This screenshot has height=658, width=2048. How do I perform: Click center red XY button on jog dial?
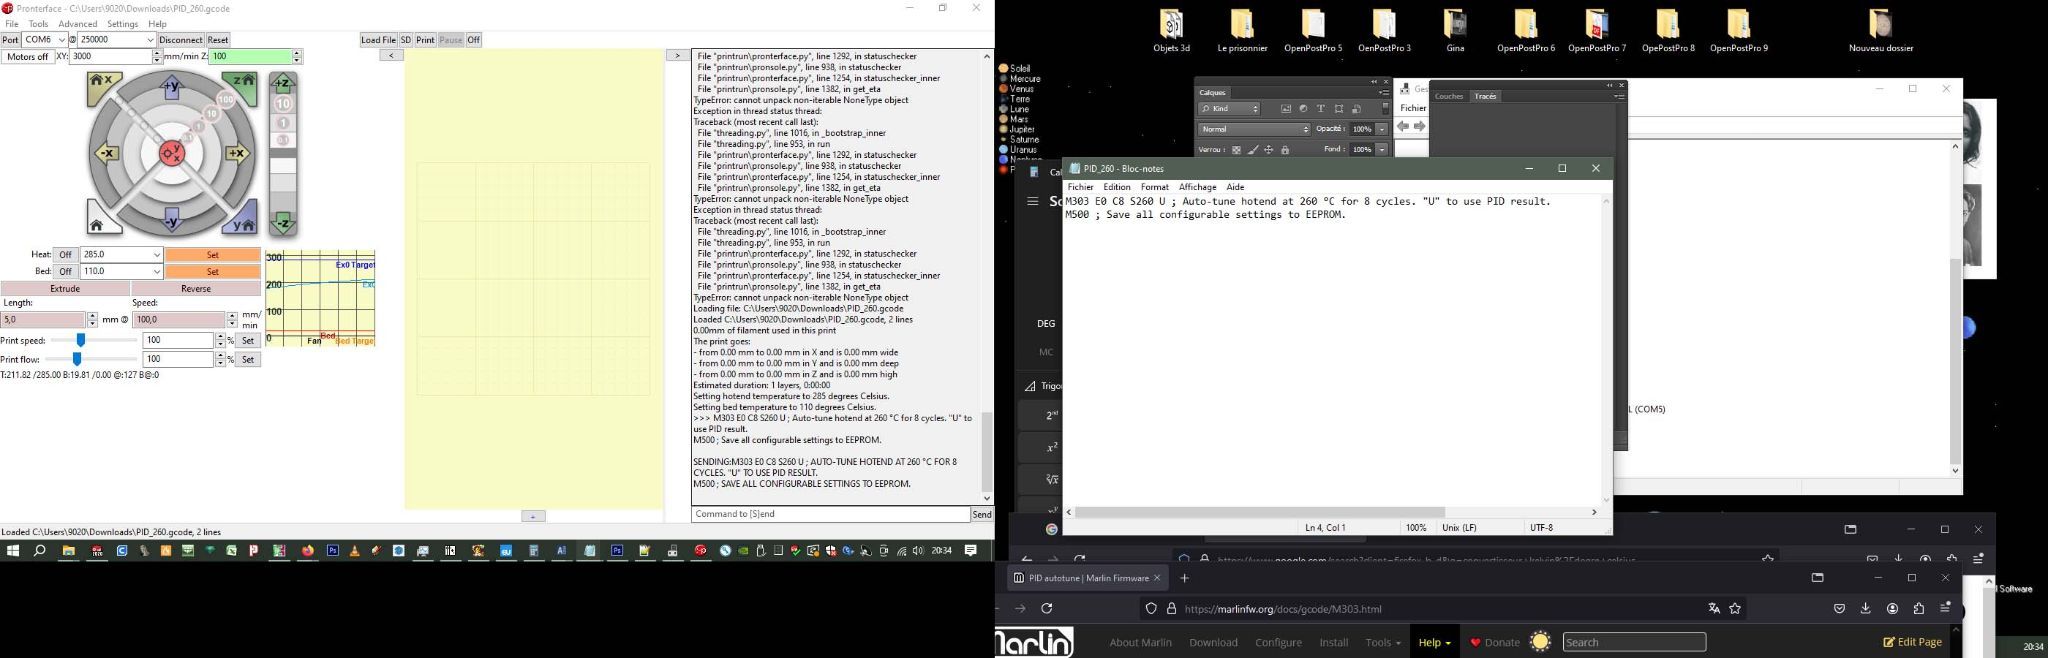[x=172, y=153]
